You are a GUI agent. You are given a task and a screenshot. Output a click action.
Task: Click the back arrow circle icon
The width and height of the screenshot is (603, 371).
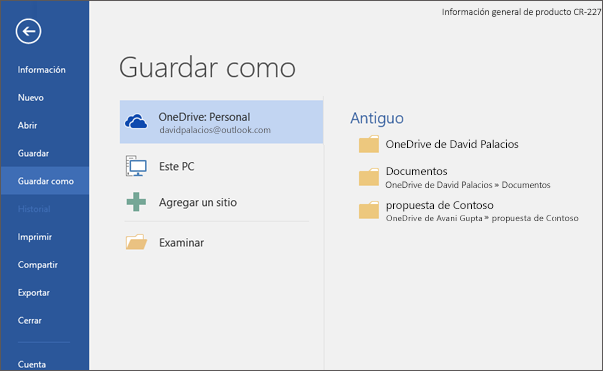click(28, 31)
